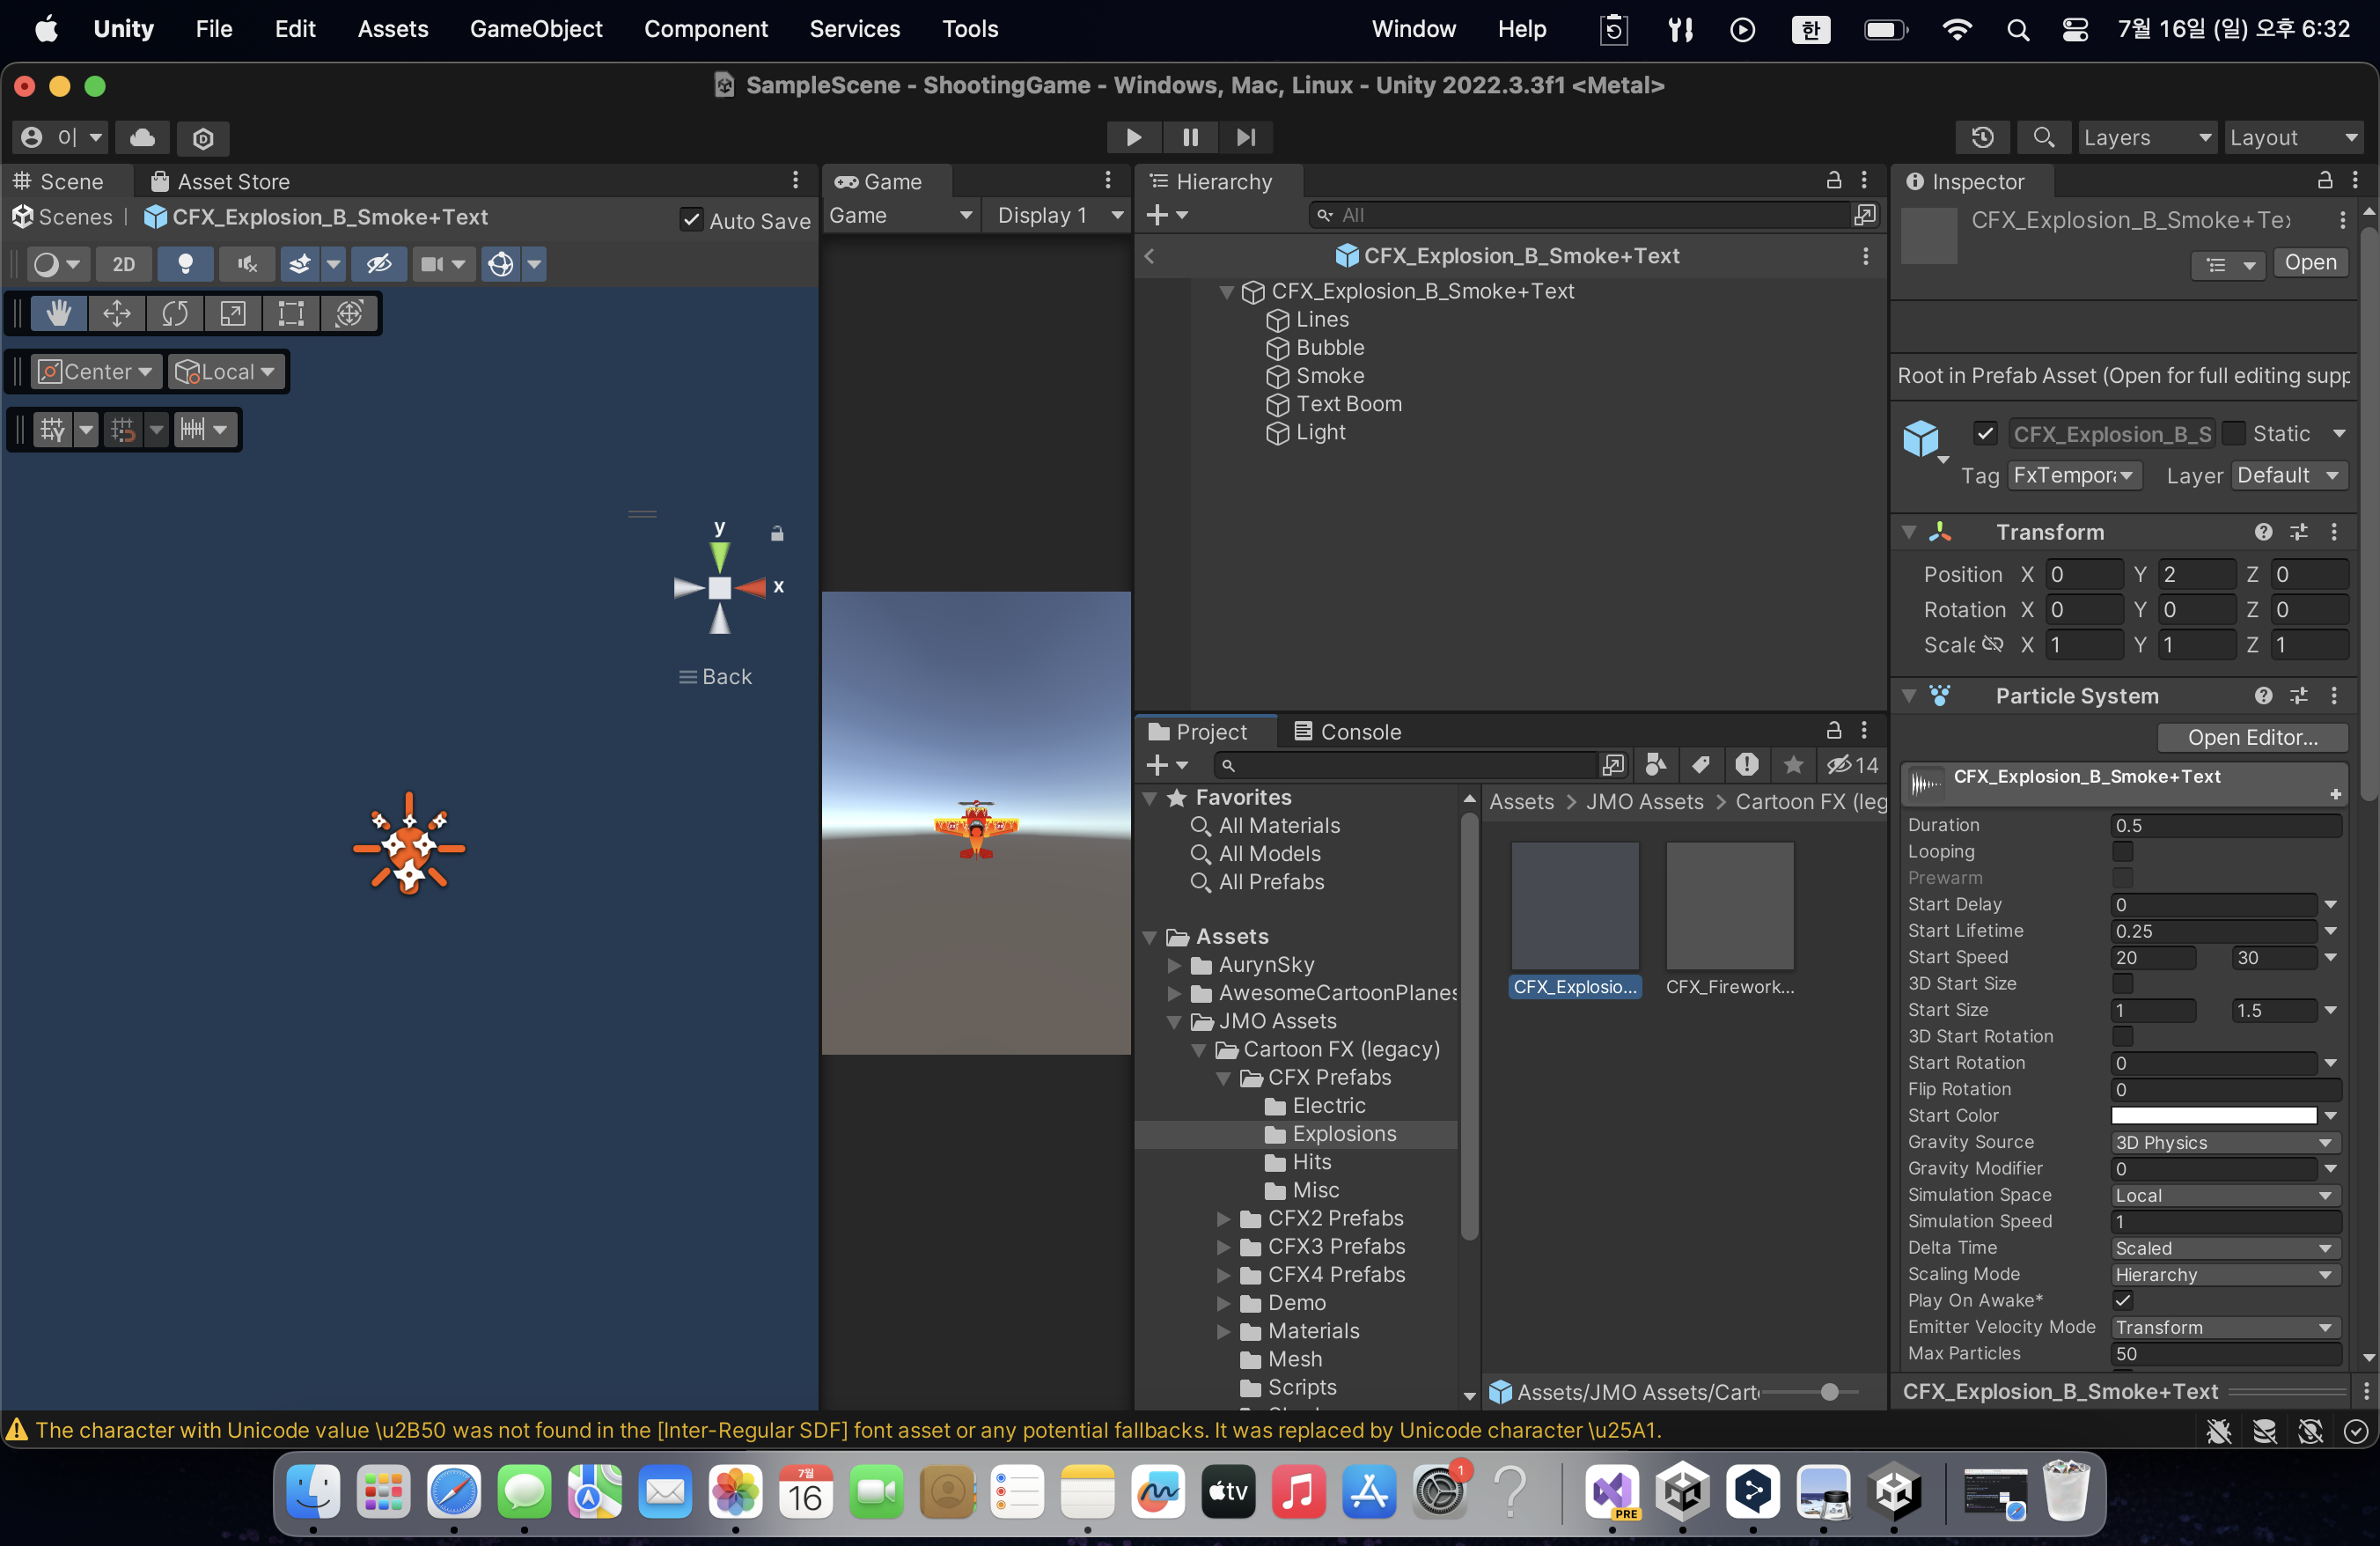Switch to the Console tab
Screen dimensions: 2380x1546
[x=1347, y=731]
